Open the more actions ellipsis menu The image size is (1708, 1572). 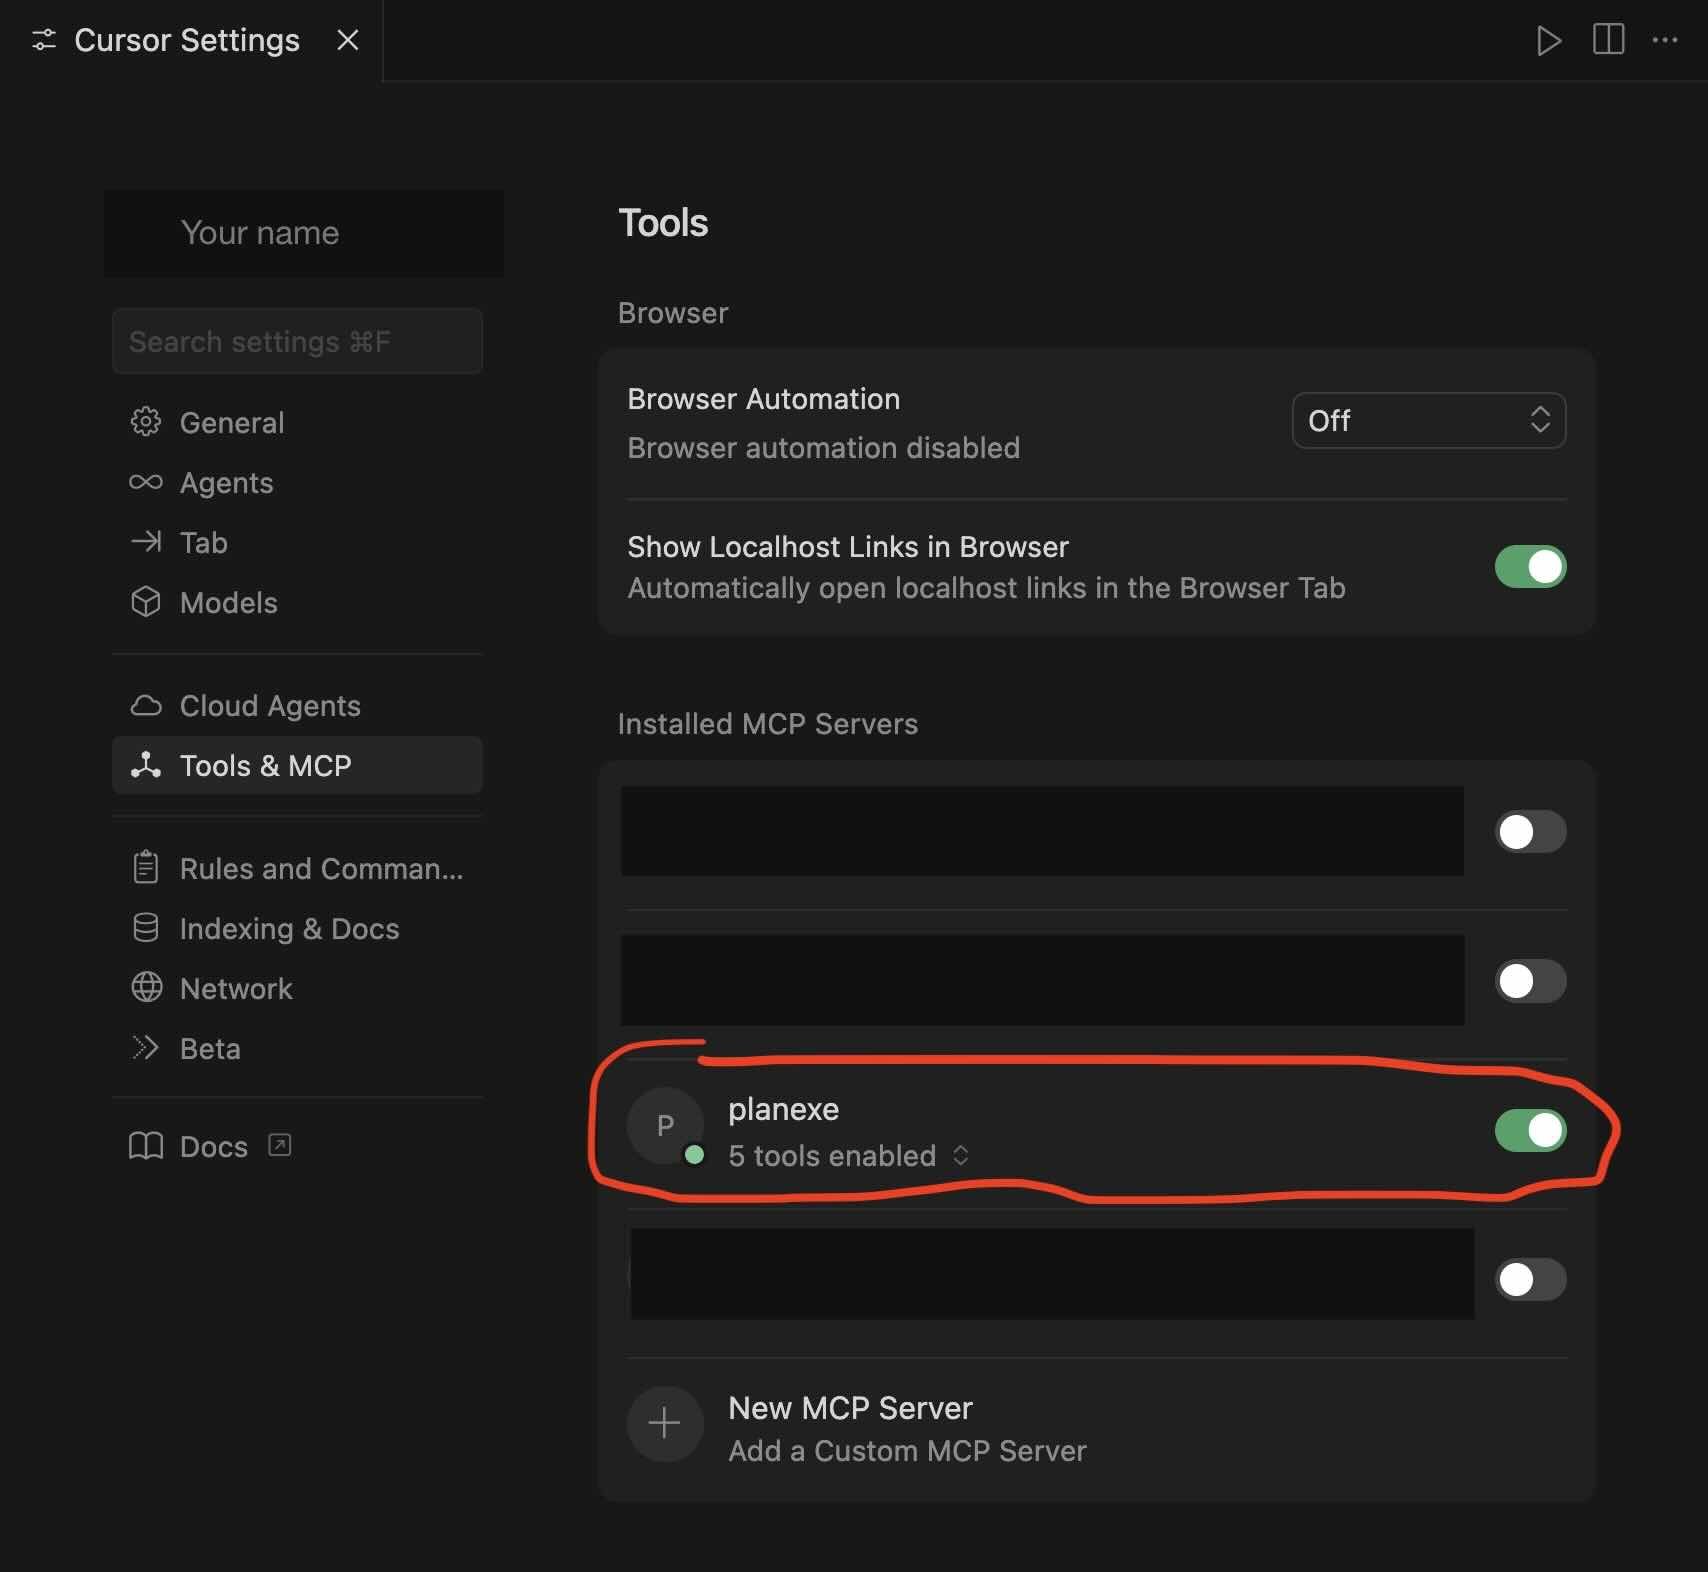pyautogui.click(x=1665, y=40)
